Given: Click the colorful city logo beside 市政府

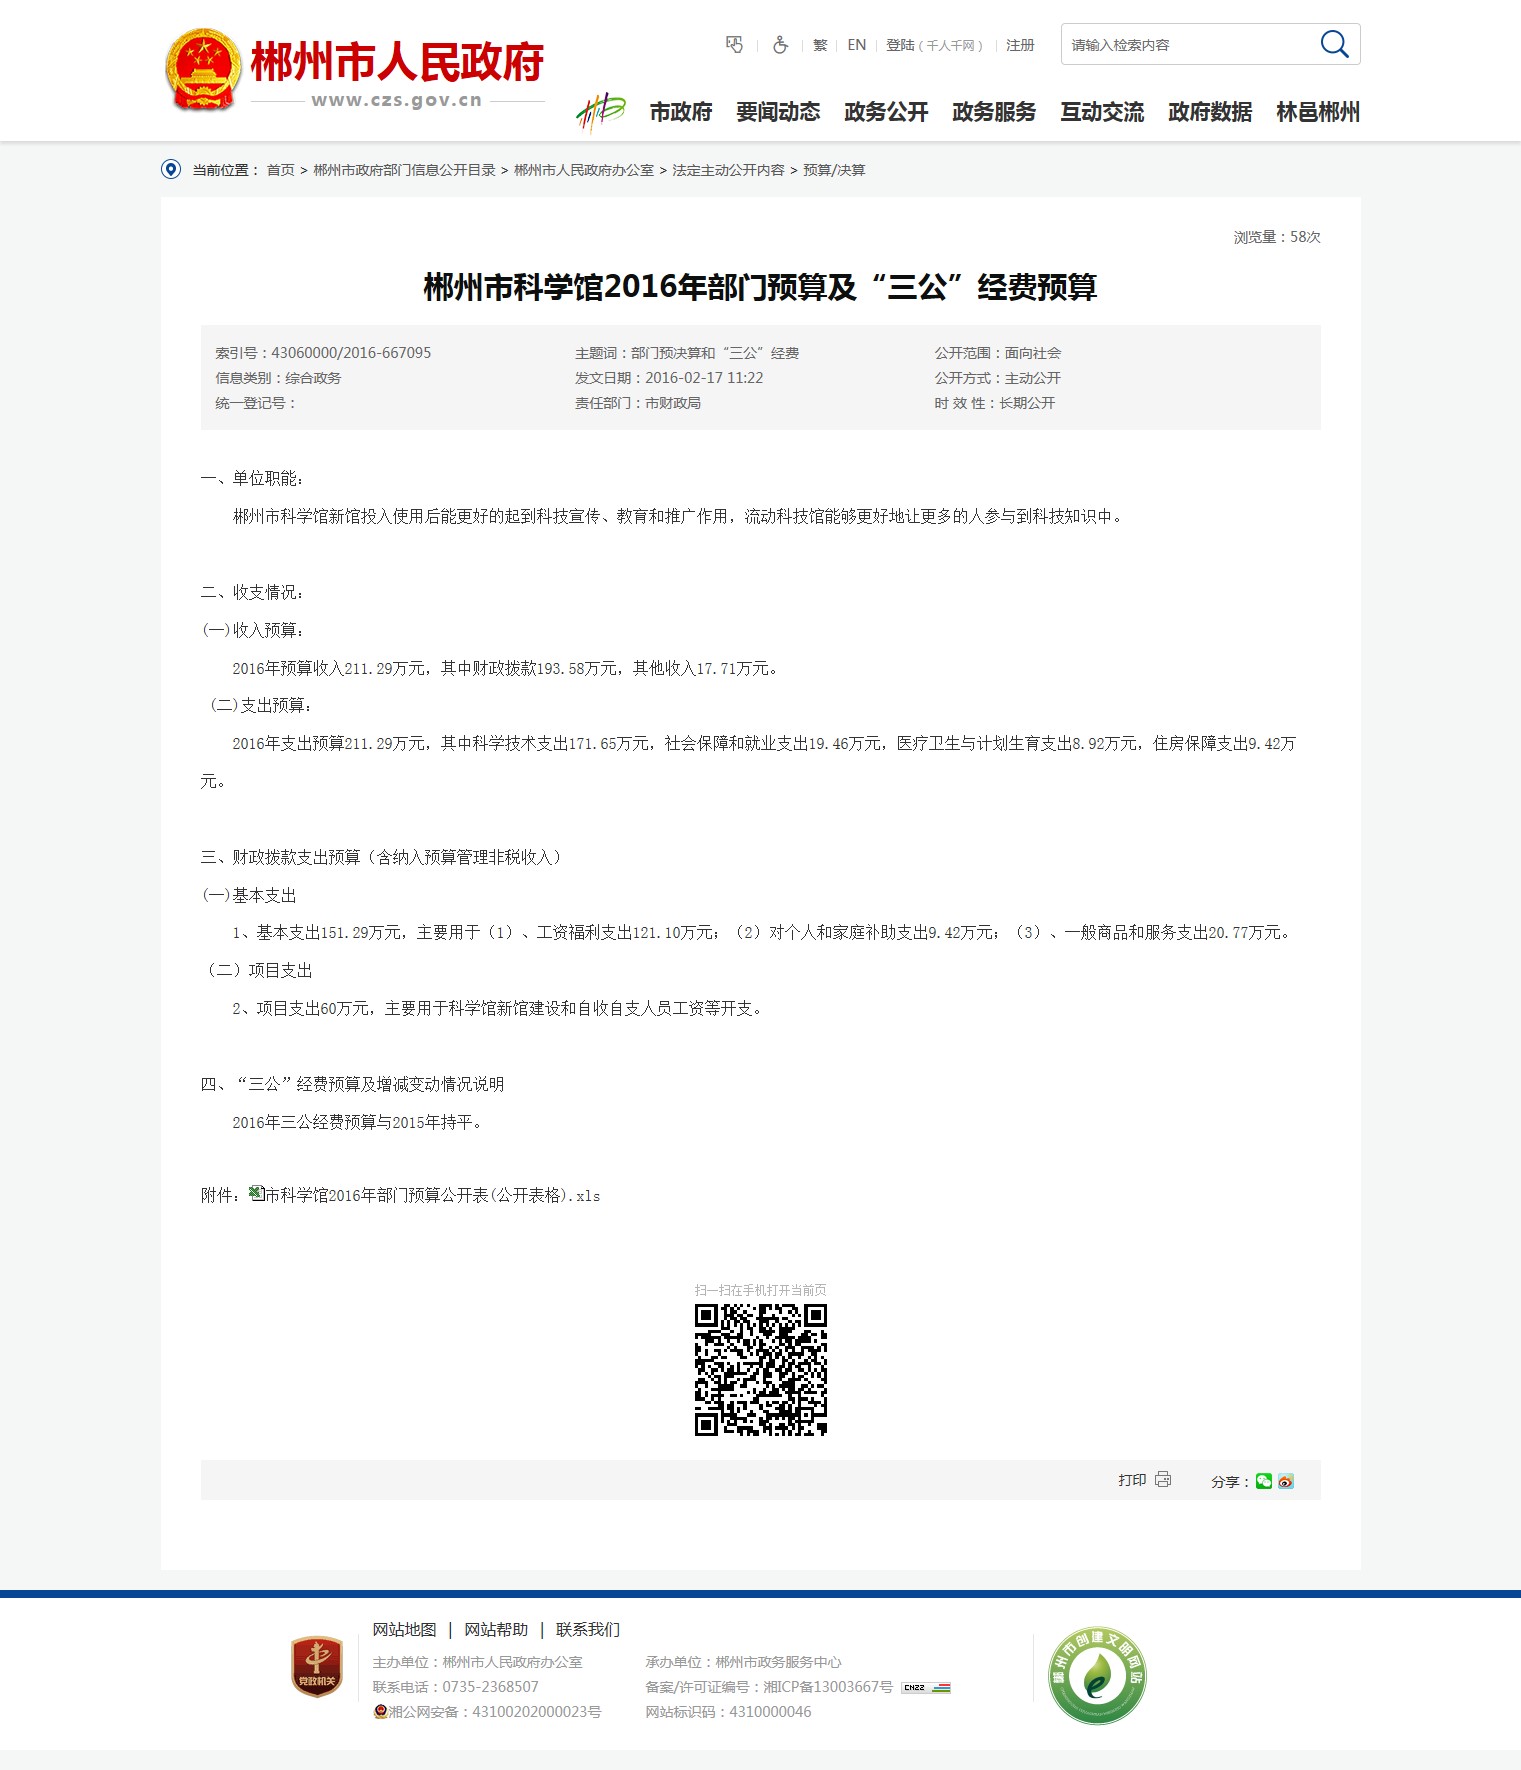Looking at the screenshot, I should (600, 112).
